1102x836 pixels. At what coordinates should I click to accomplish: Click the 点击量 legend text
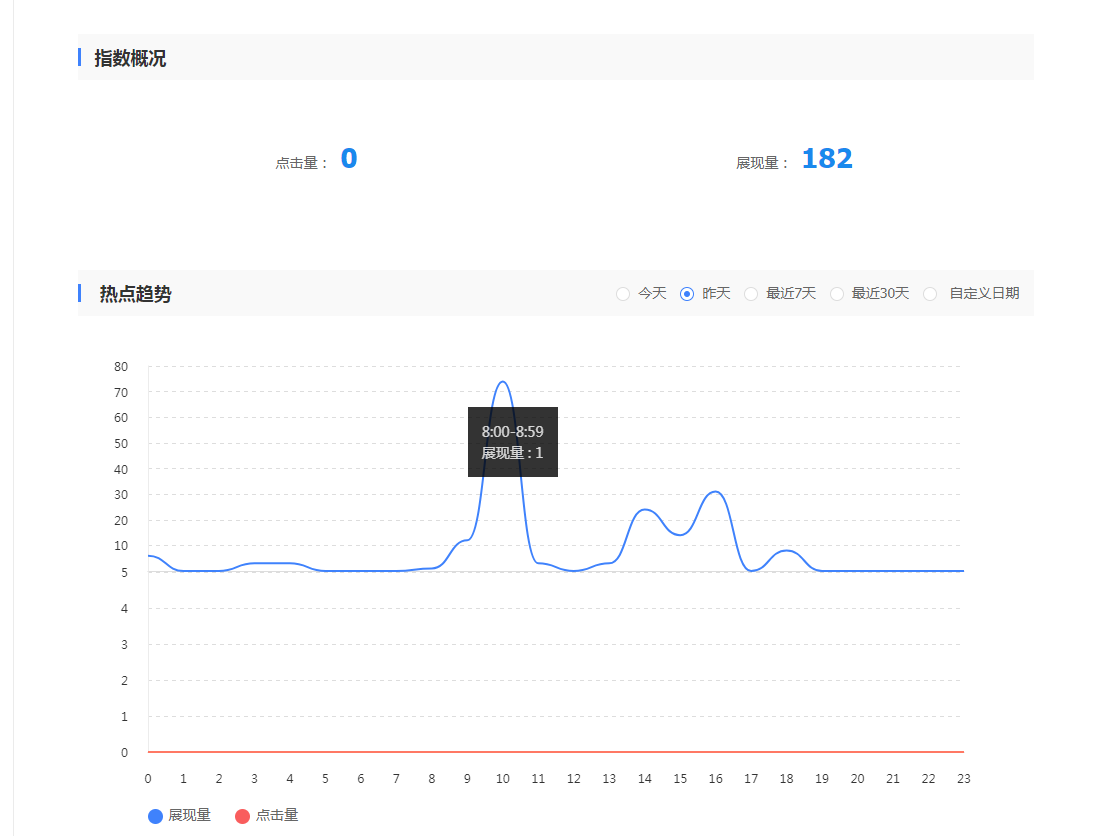point(277,815)
